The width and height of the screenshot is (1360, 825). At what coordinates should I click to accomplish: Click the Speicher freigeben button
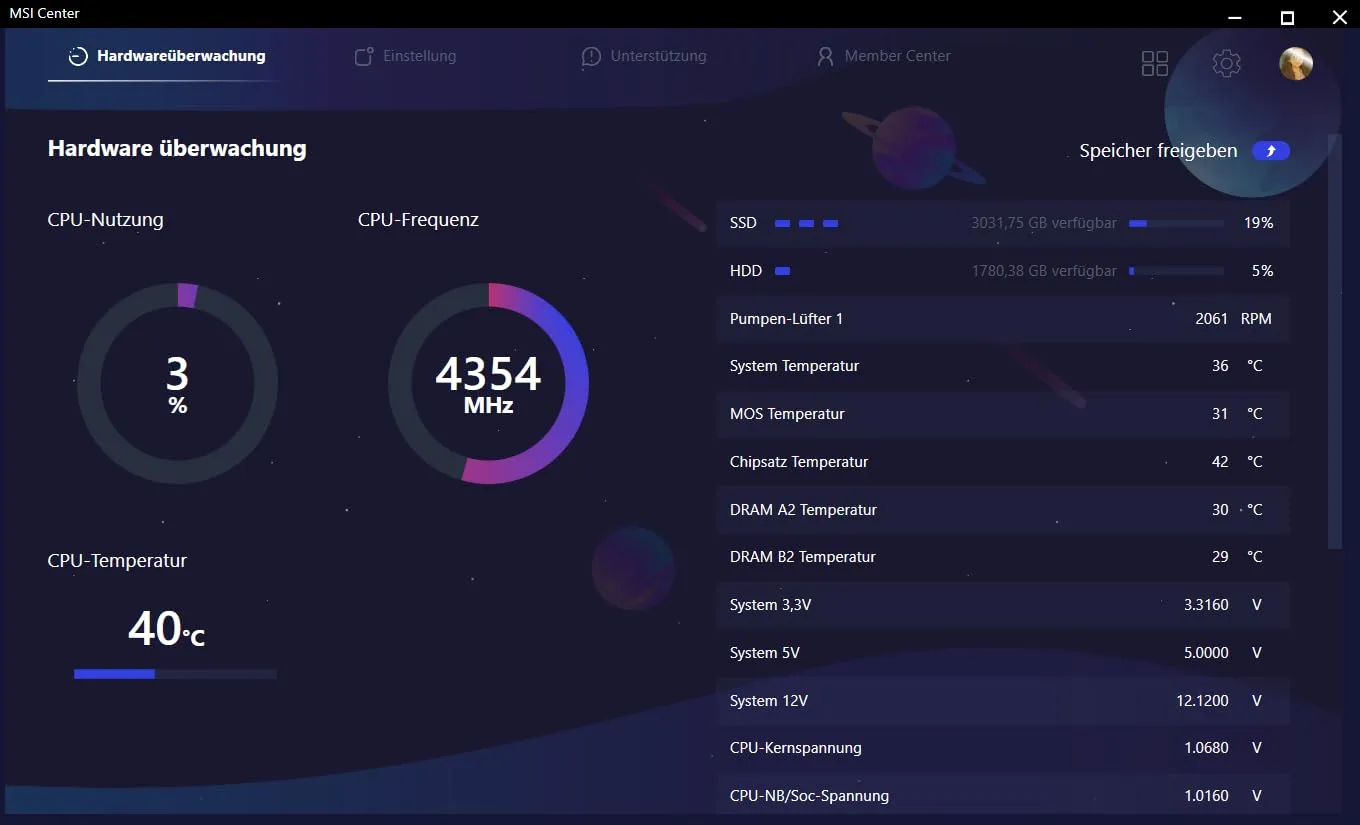[1271, 151]
